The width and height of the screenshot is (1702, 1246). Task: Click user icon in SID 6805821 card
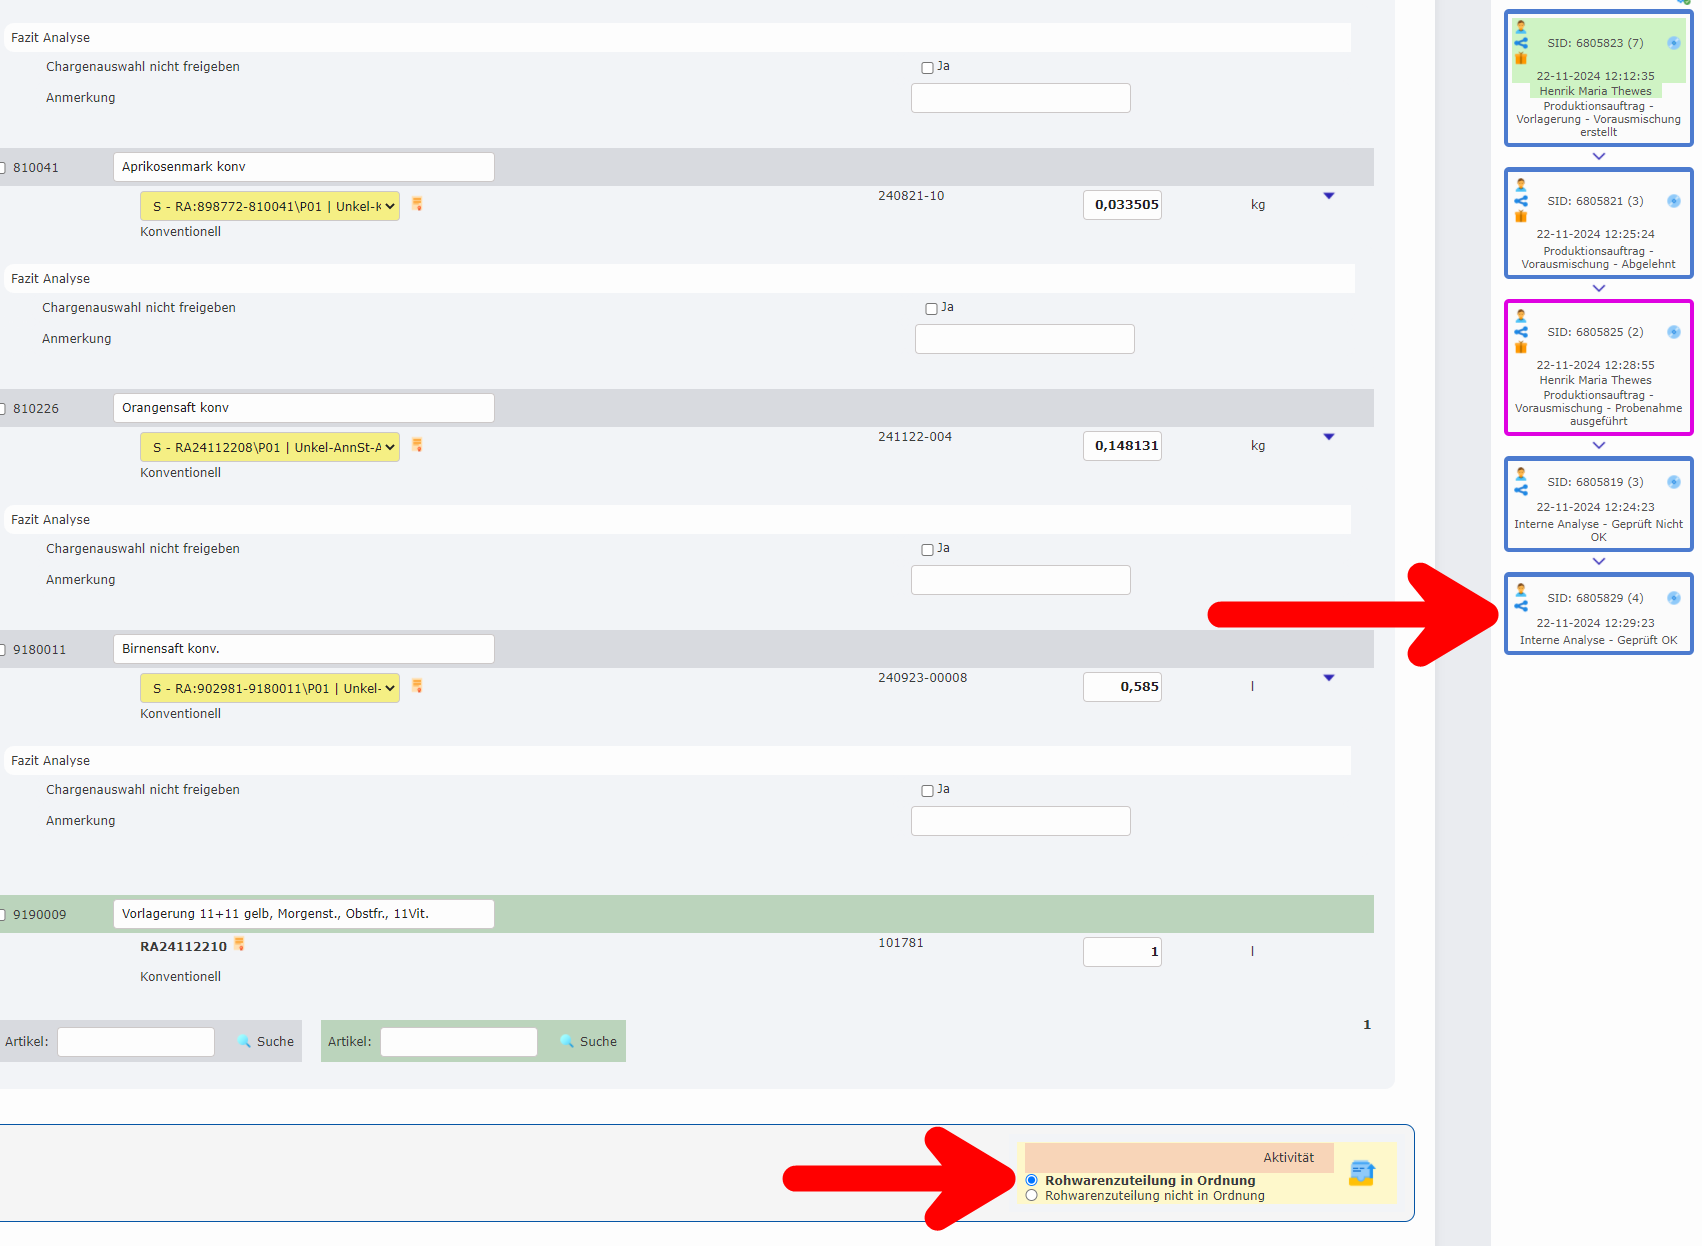click(x=1521, y=185)
